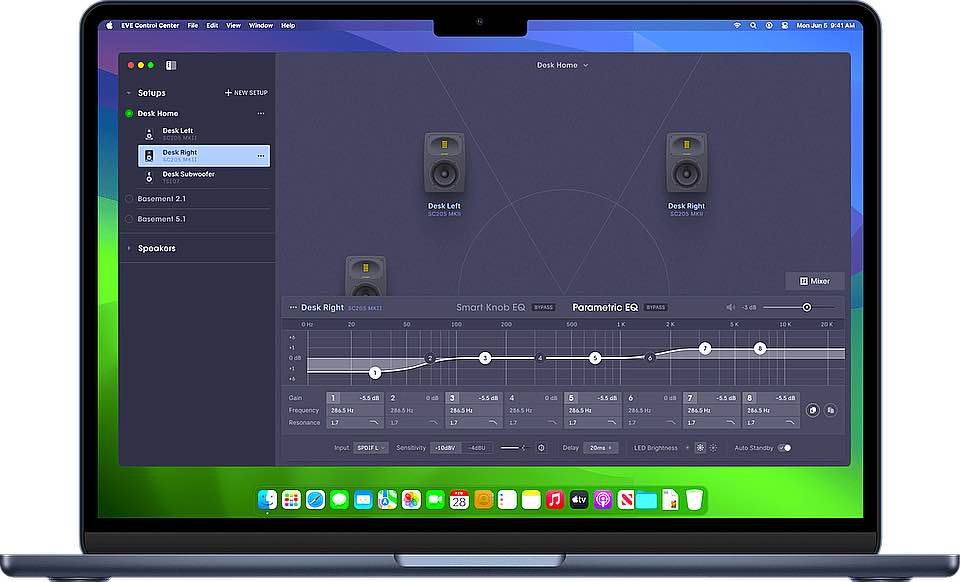The width and height of the screenshot is (960, 582).
Task: Click the paste EQ settings icon
Action: coord(831,410)
